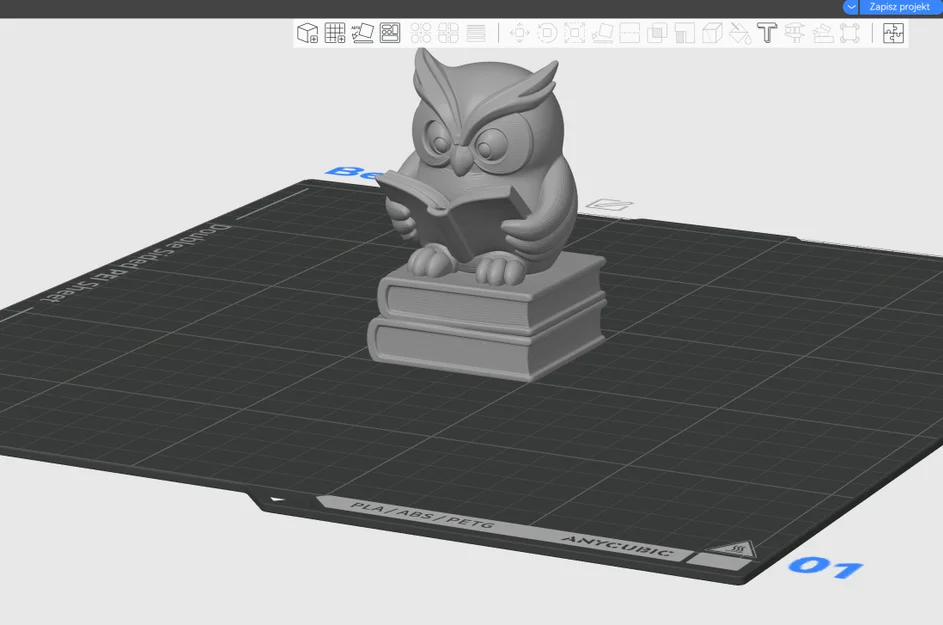The width and height of the screenshot is (943, 625).
Task: Click the corner-brackets icon before puzzle icon
Action: coord(850,33)
